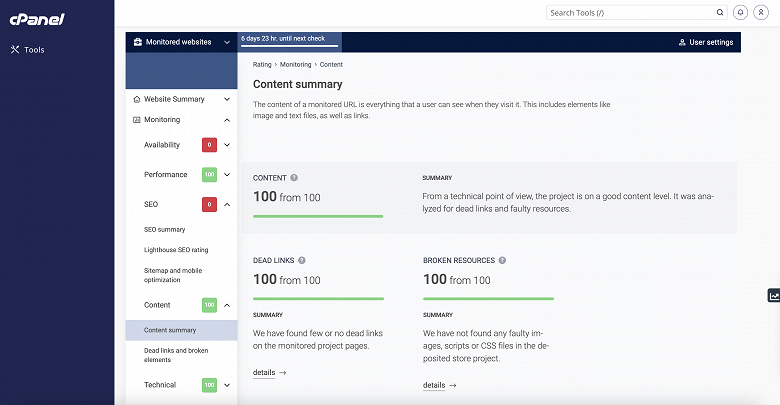Click the Monitoring breadcrumb link
The width and height of the screenshot is (780, 405).
pos(296,64)
